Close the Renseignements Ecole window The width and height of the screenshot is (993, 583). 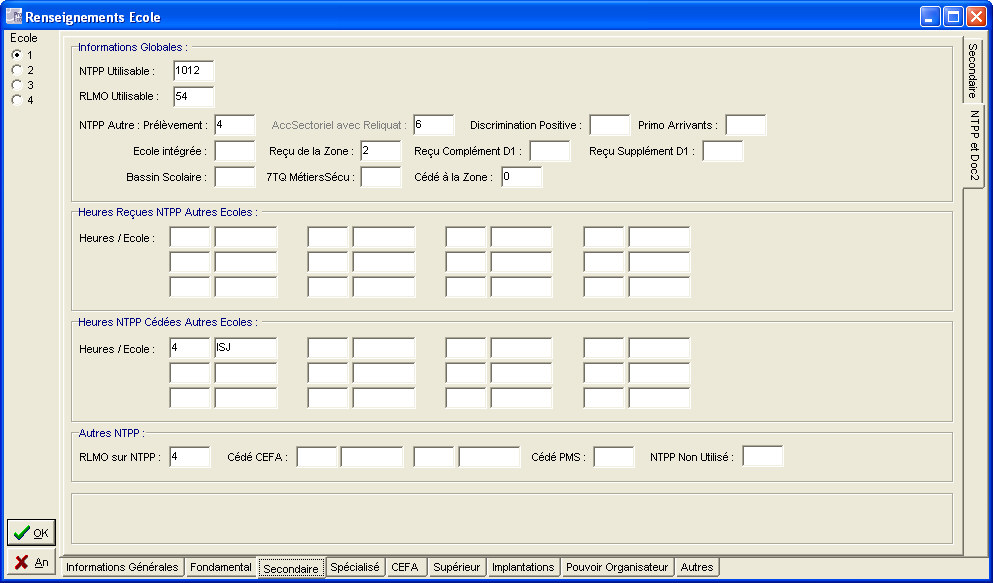tap(975, 16)
